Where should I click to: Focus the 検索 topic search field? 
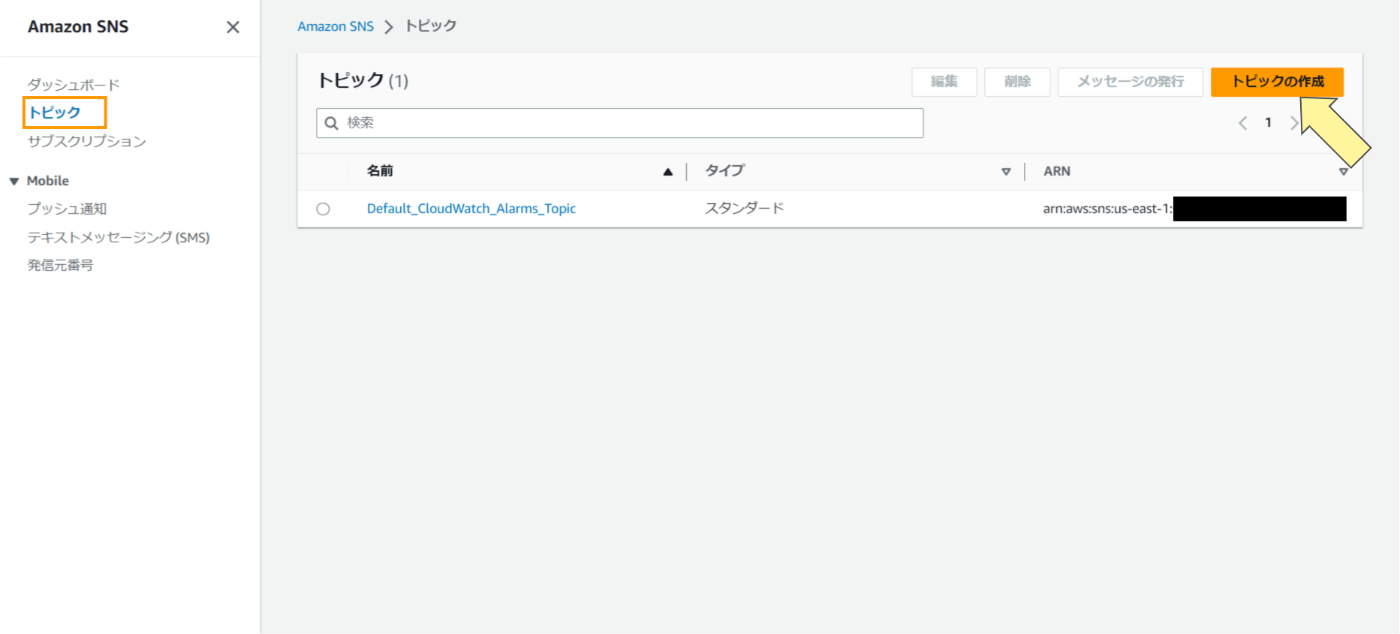point(620,123)
